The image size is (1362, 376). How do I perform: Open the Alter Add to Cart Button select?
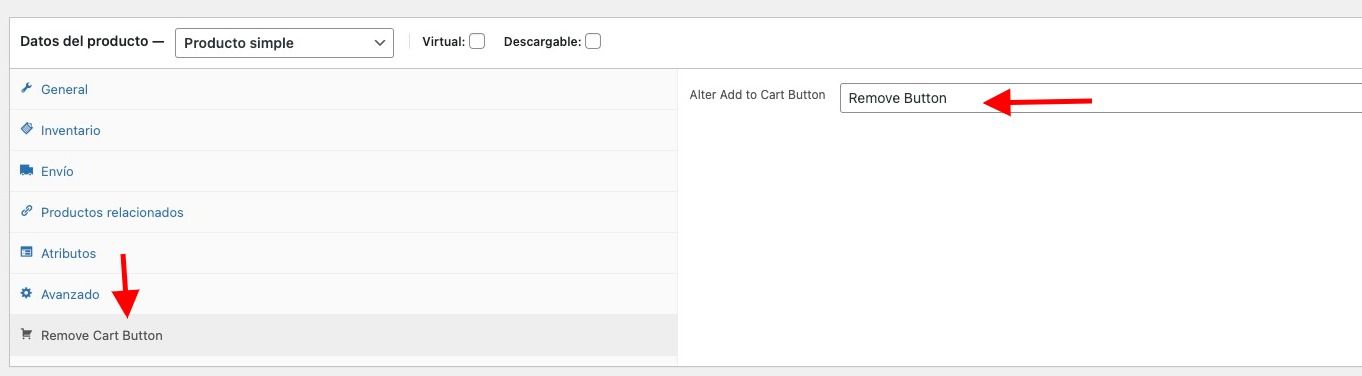point(1100,98)
